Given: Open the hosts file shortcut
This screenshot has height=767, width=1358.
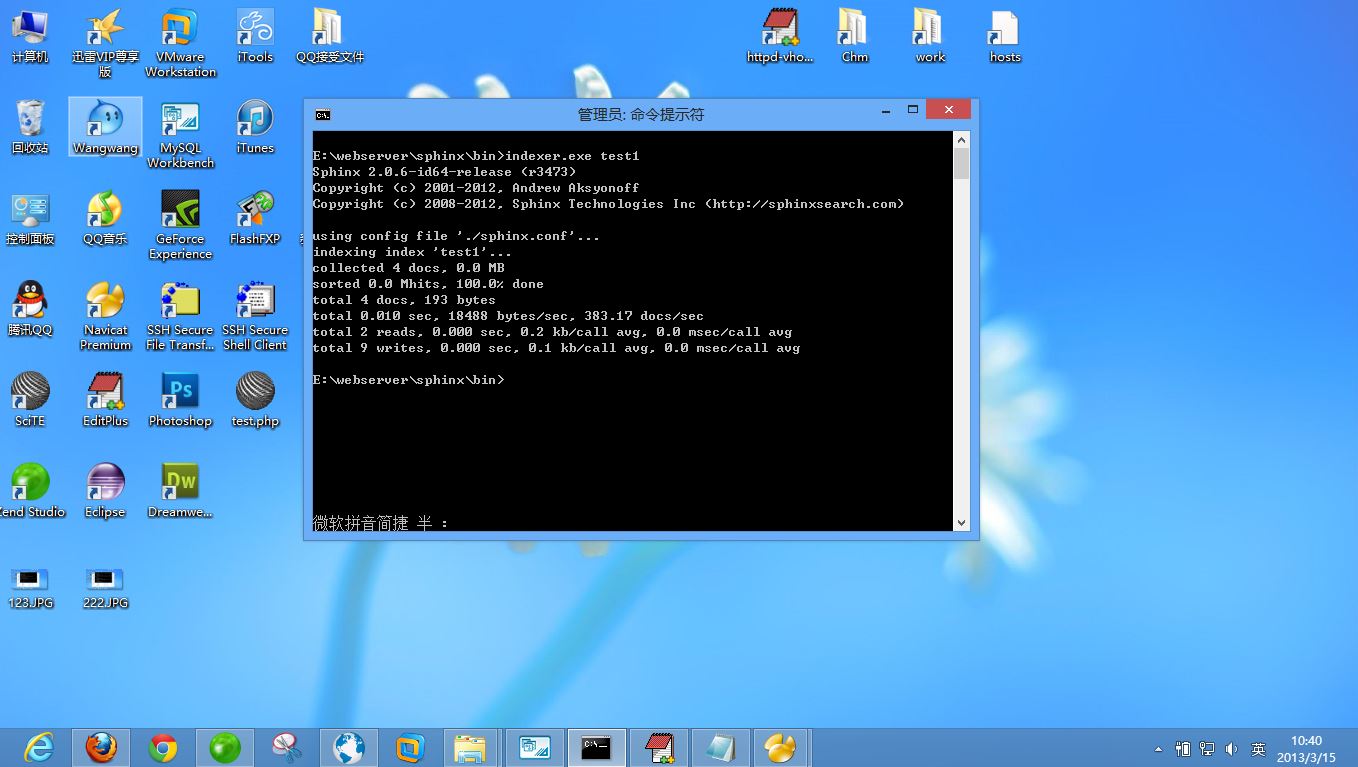Looking at the screenshot, I should pos(1004,36).
